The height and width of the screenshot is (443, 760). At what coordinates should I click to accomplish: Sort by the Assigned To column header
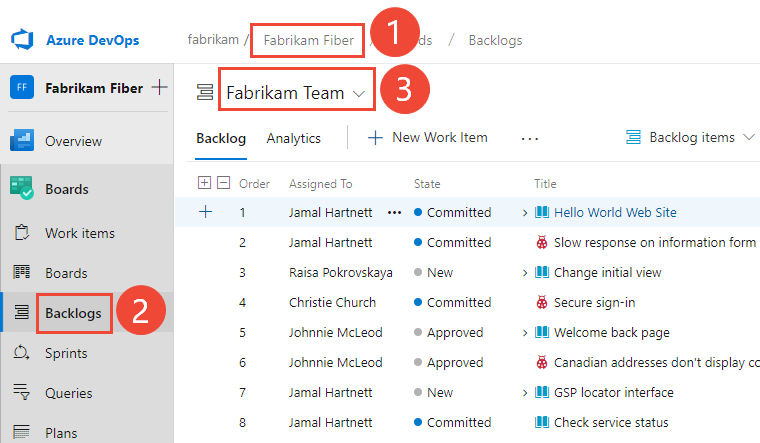[321, 184]
